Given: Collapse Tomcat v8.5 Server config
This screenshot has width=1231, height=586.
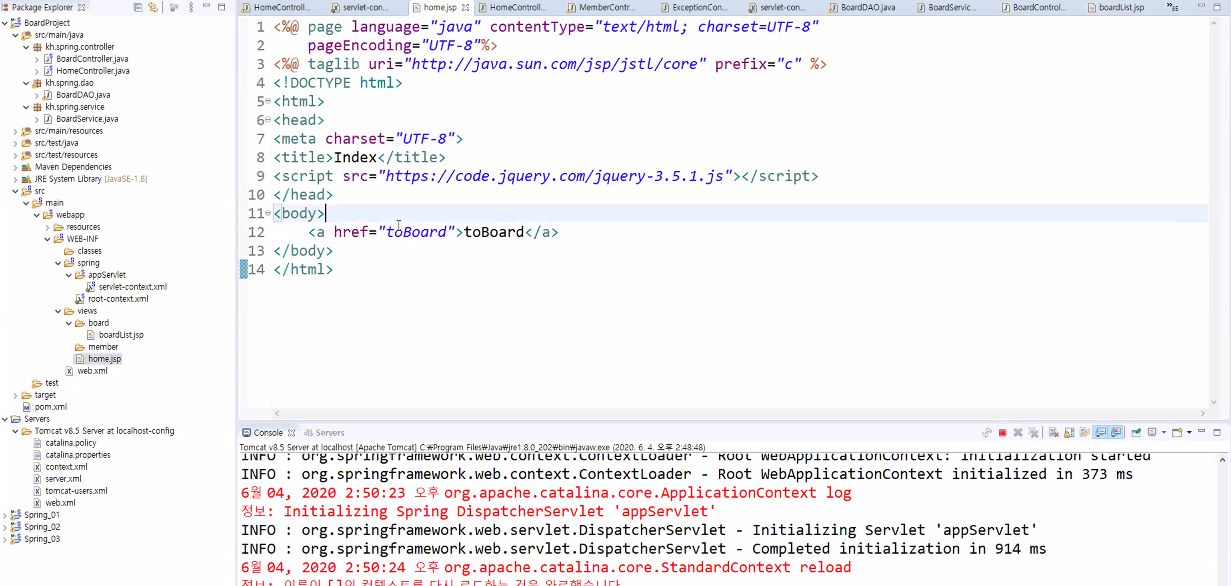Looking at the screenshot, I should coord(15,431).
